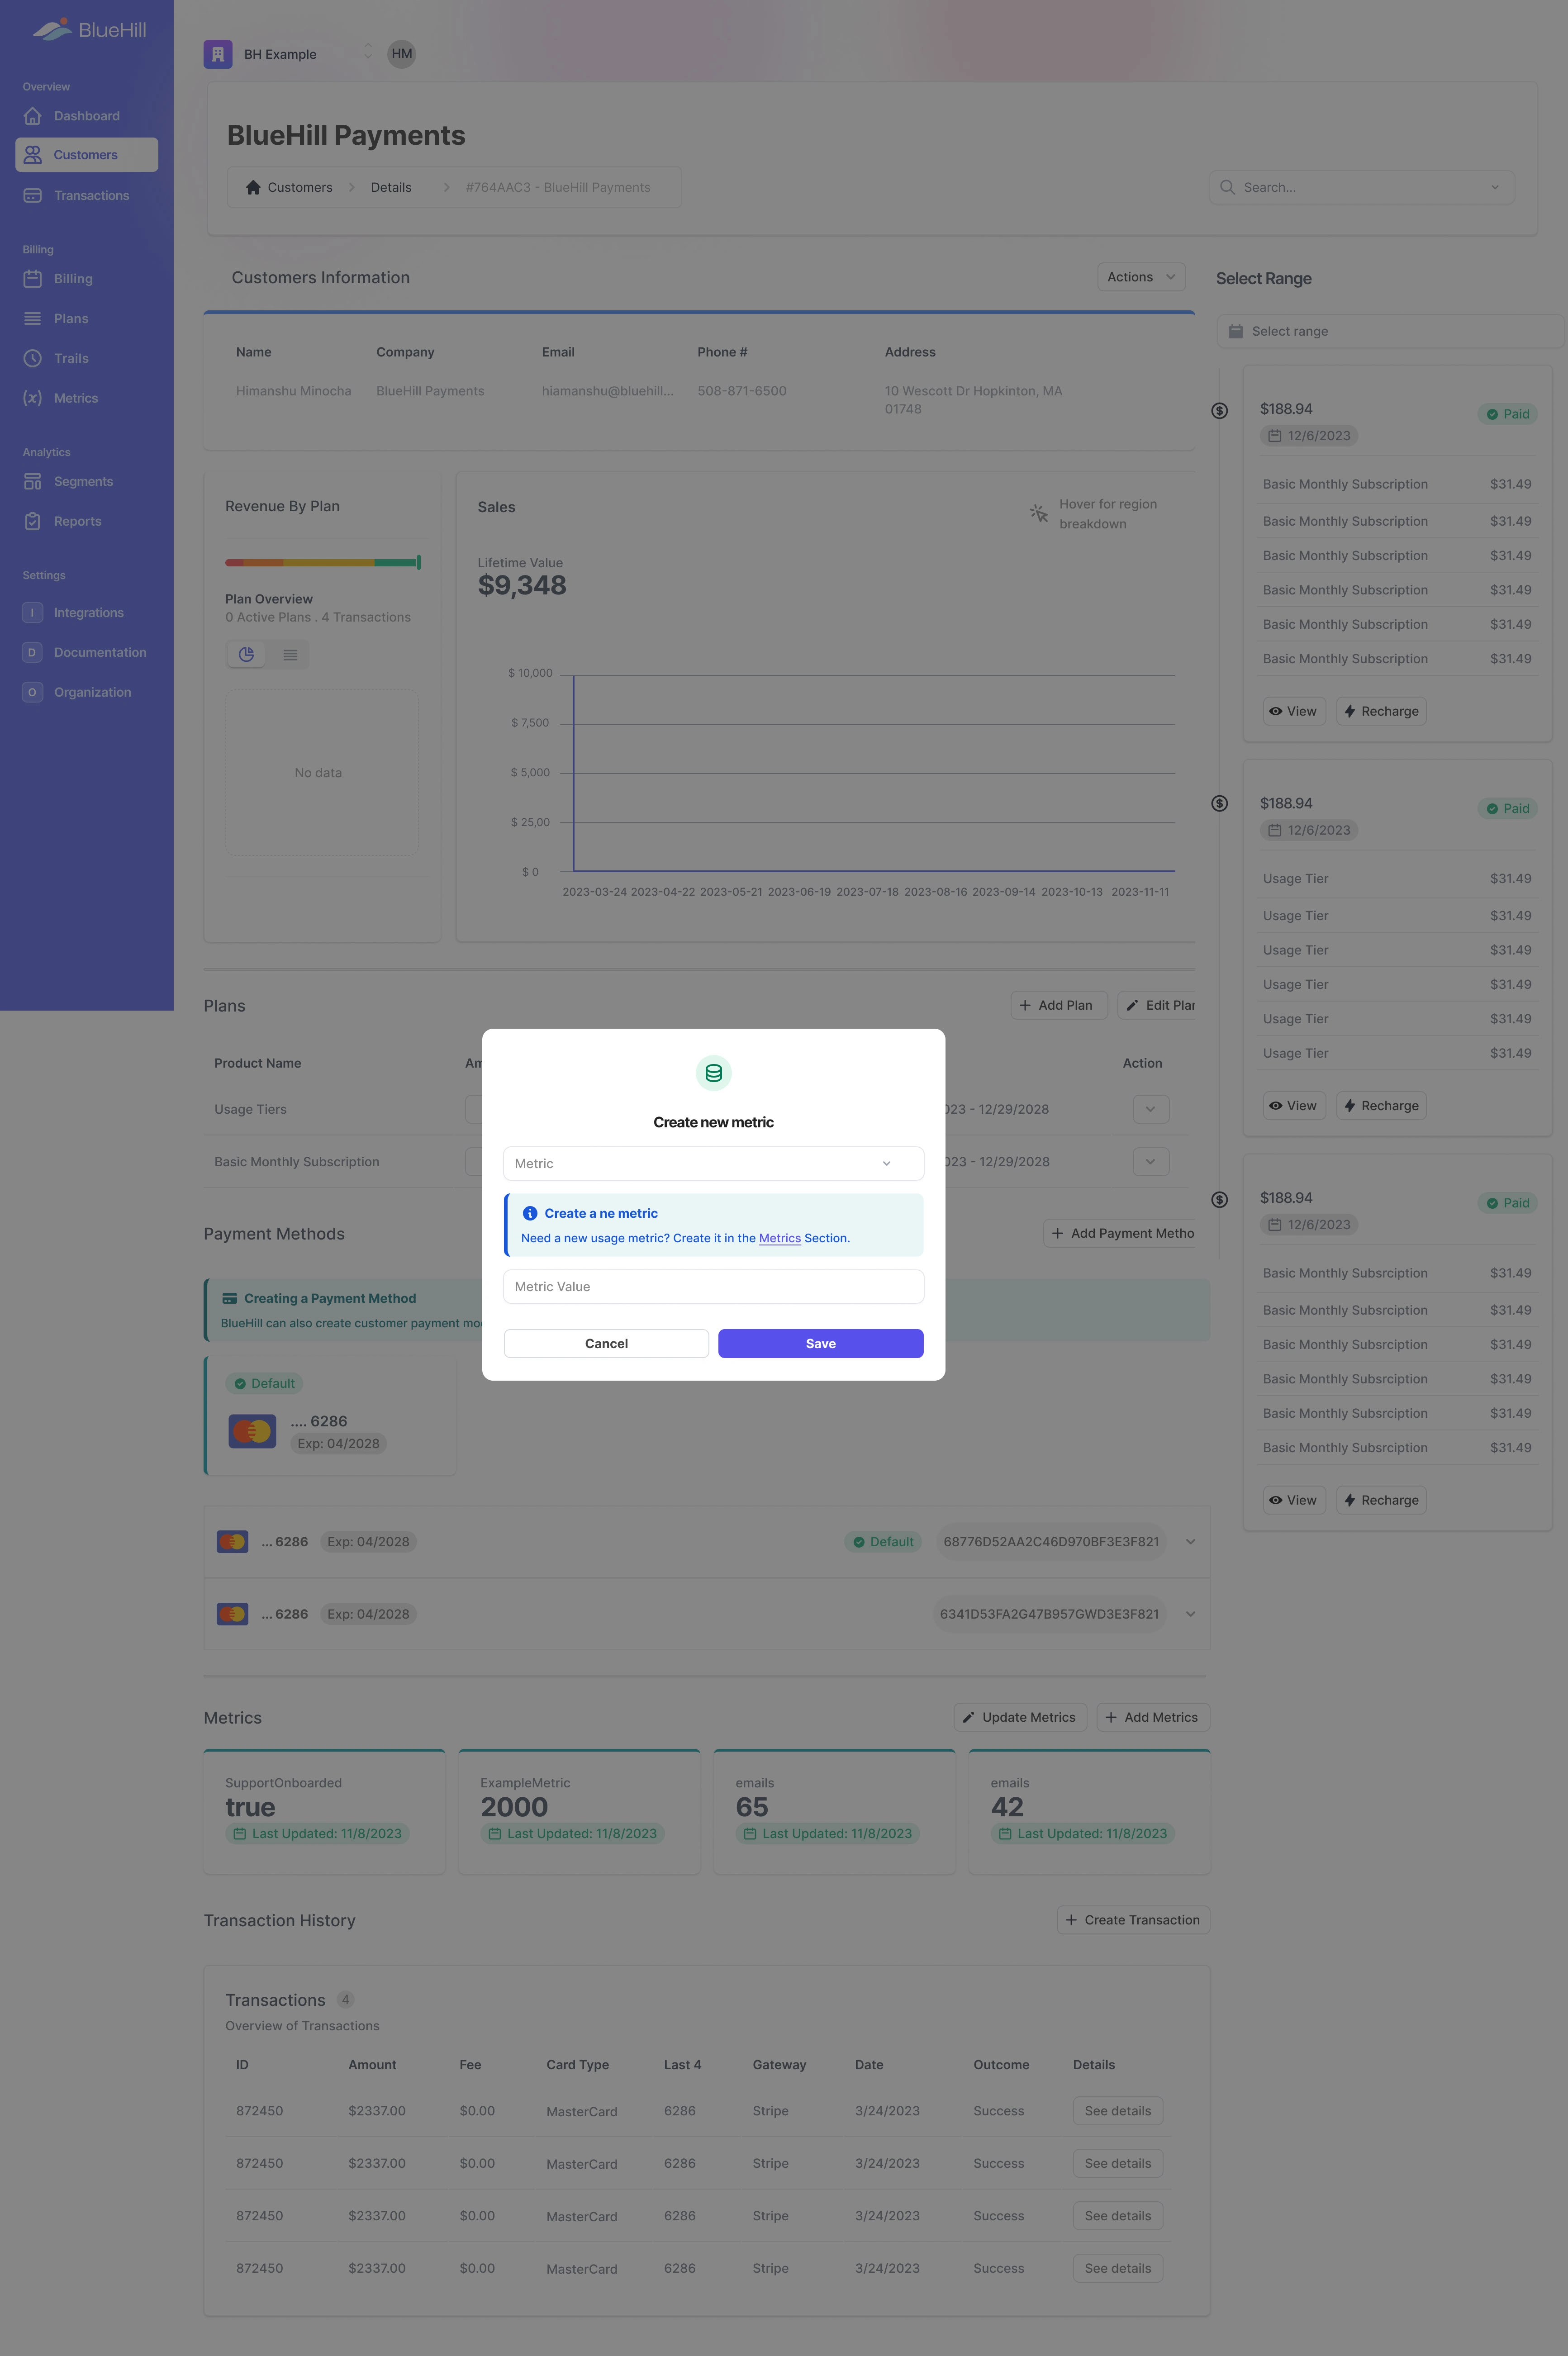Viewport: 1568px width, 2356px height.
Task: Click the Integrations sidebar icon
Action: [x=32, y=612]
